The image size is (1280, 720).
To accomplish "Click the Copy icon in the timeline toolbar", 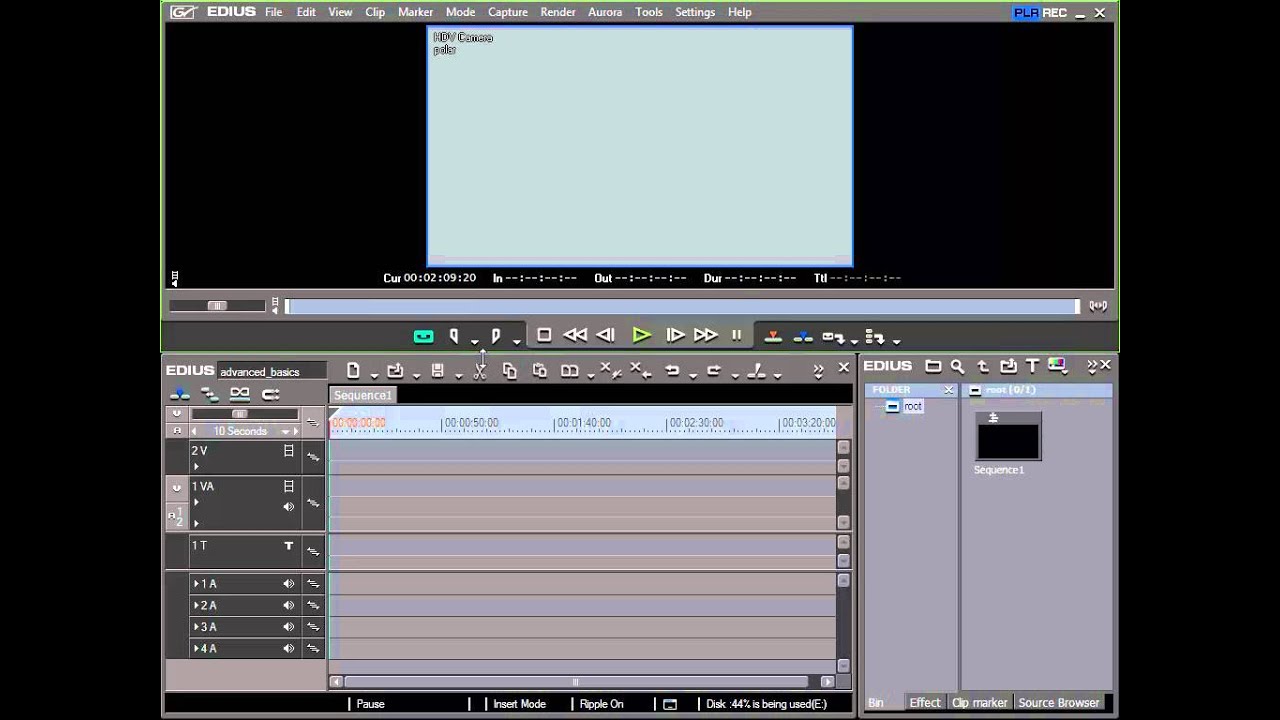I will point(510,371).
